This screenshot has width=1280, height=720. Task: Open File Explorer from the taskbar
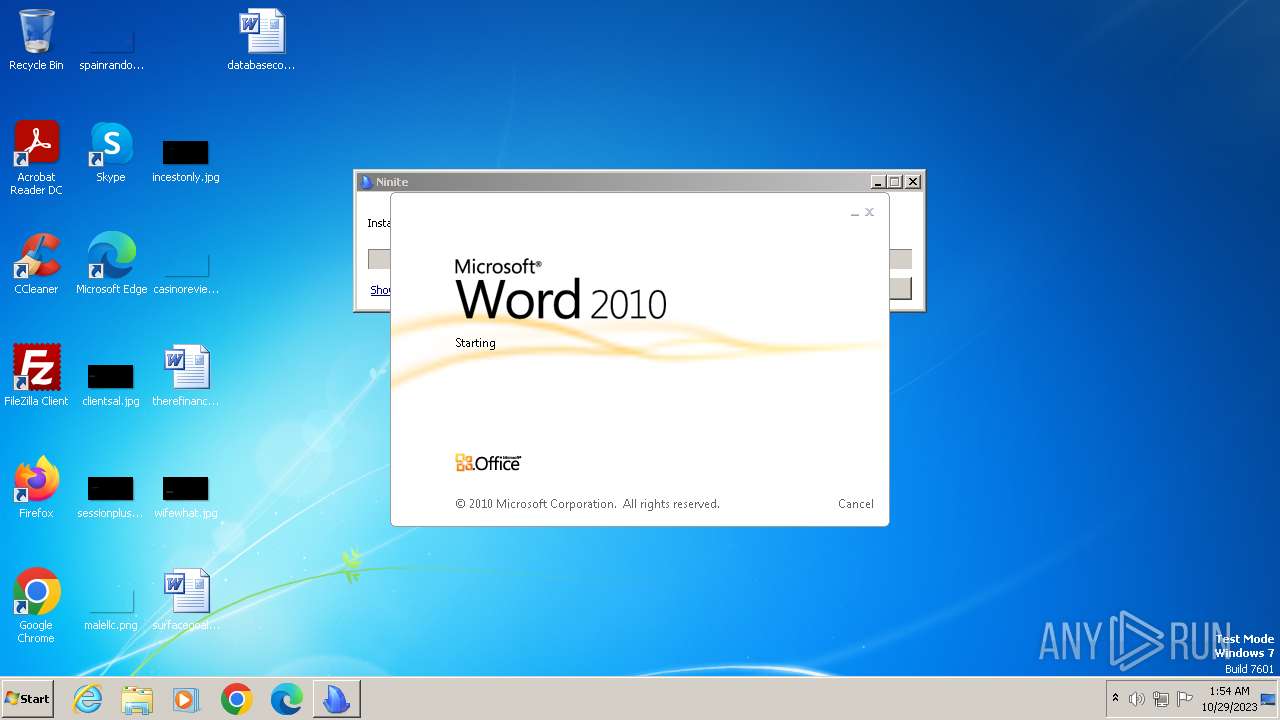coord(137,699)
